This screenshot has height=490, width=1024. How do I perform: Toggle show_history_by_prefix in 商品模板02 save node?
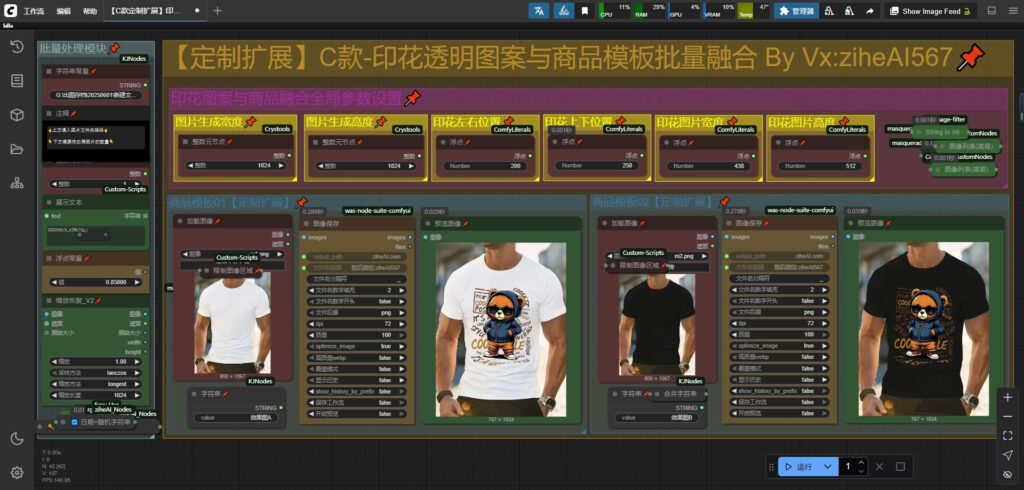point(780,391)
